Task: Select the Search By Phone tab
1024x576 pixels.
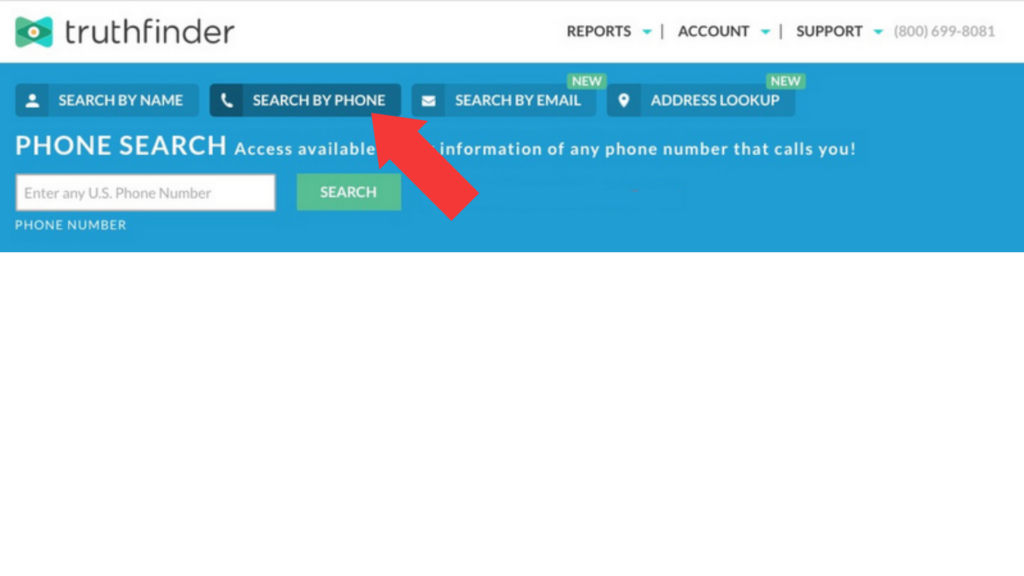Action: 305,101
